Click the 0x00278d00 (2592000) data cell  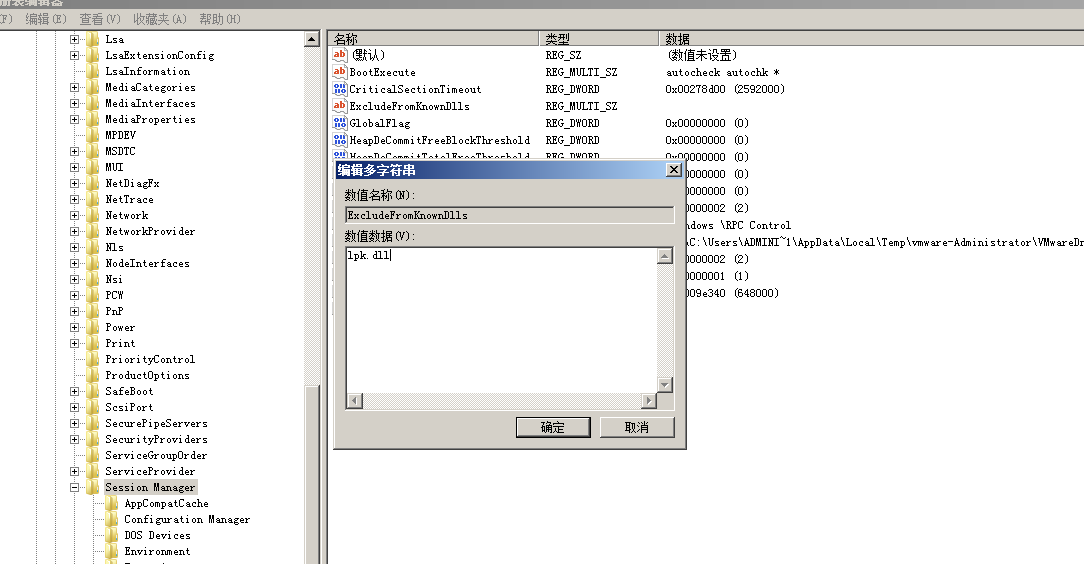tap(725, 89)
